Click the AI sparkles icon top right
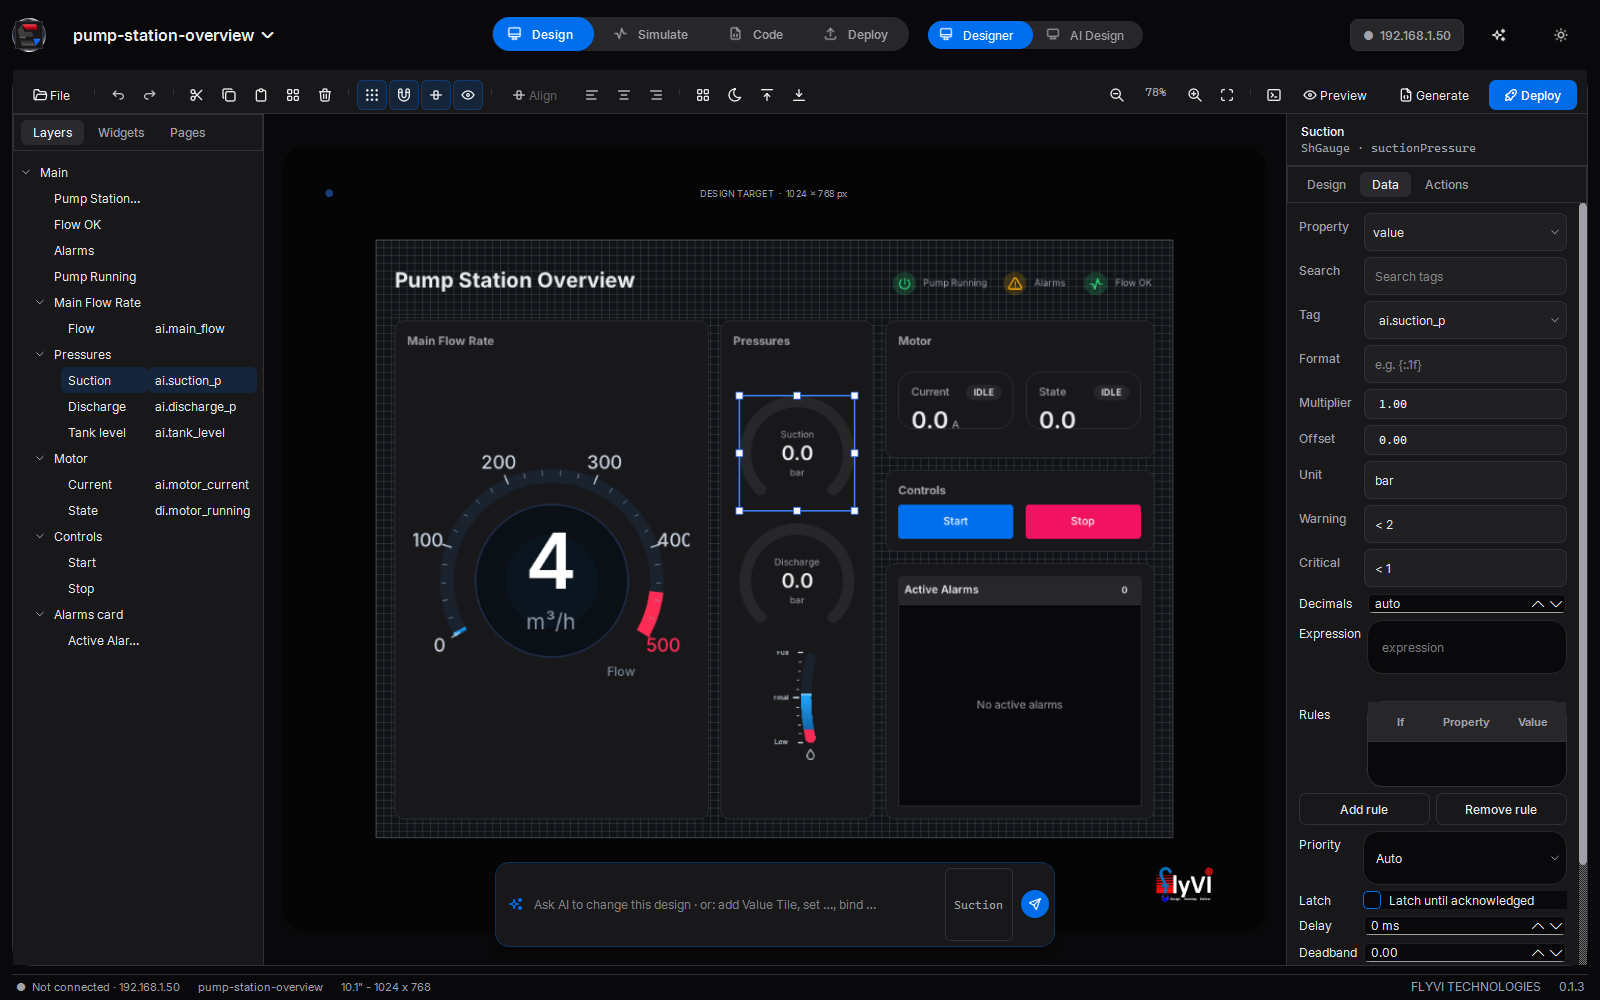 [x=1499, y=35]
